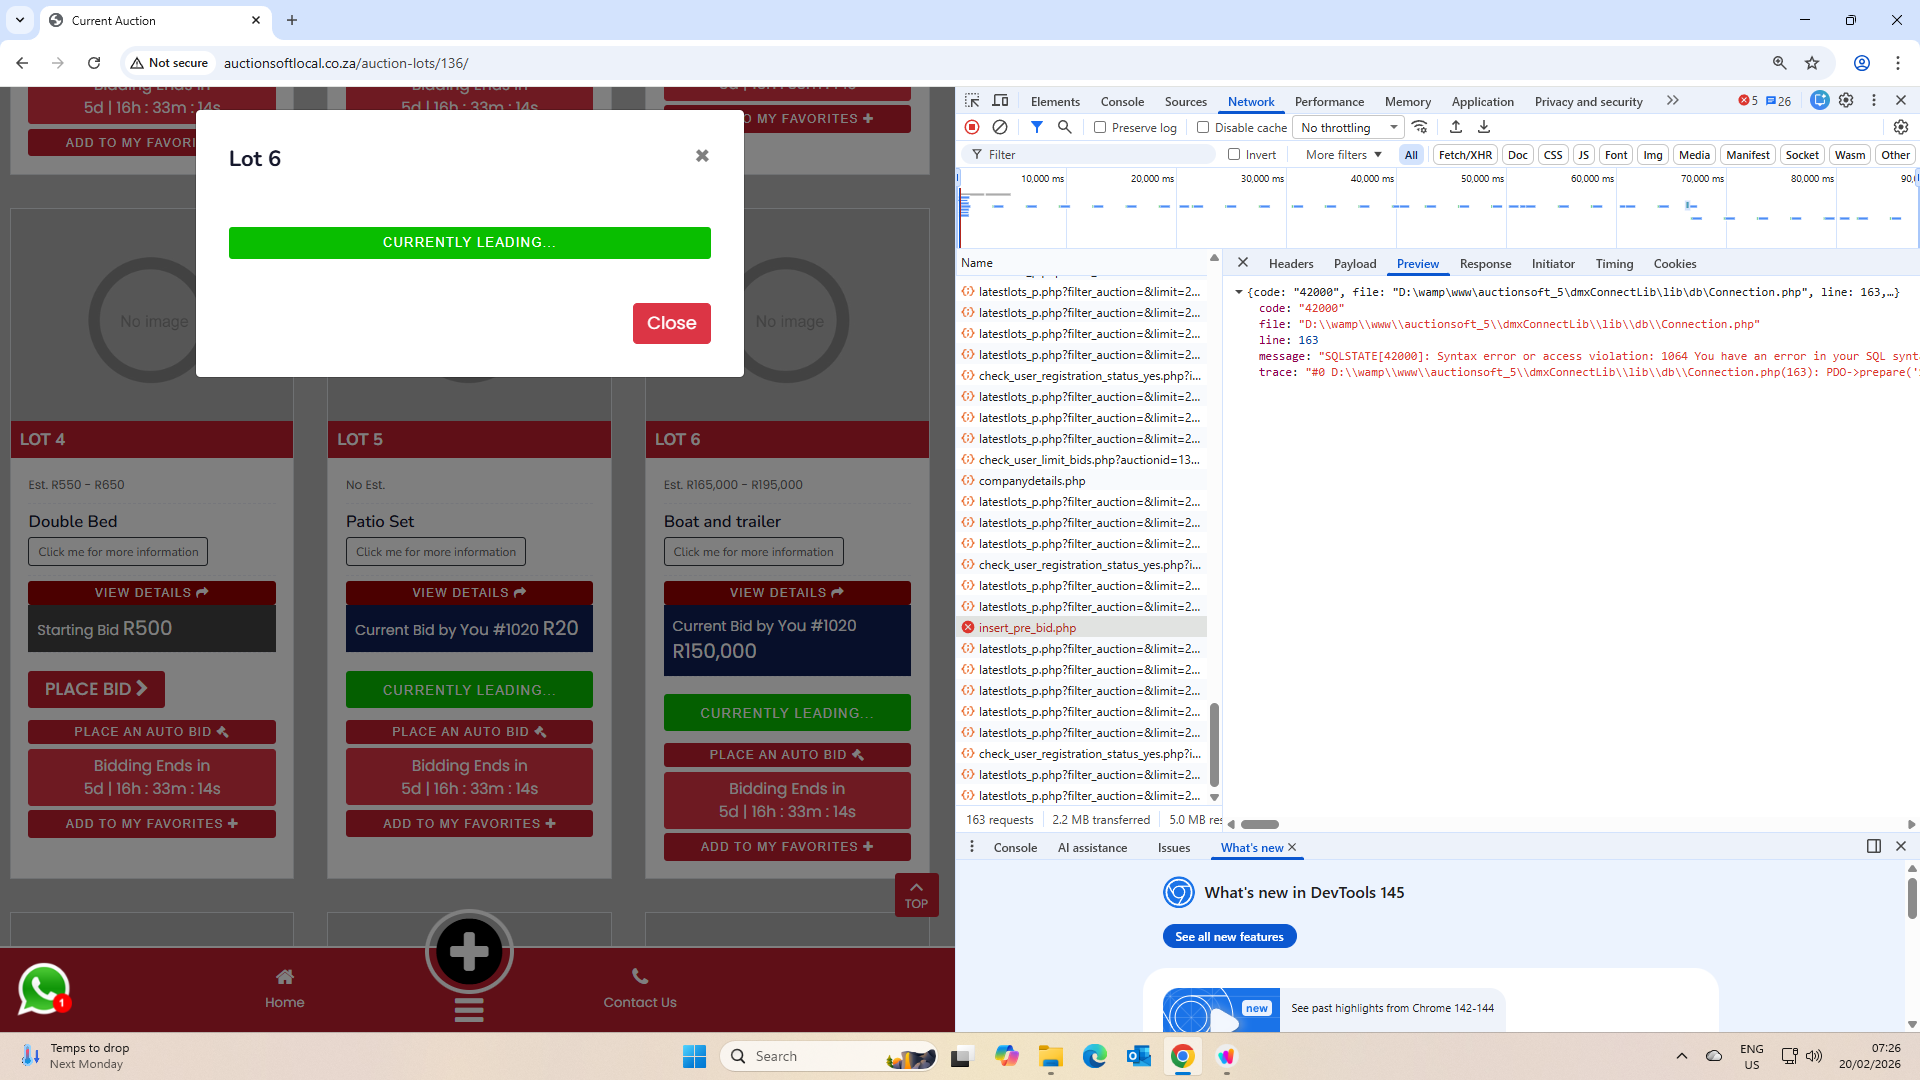
Task: Click the inspect element selector icon
Action: pos(972,101)
